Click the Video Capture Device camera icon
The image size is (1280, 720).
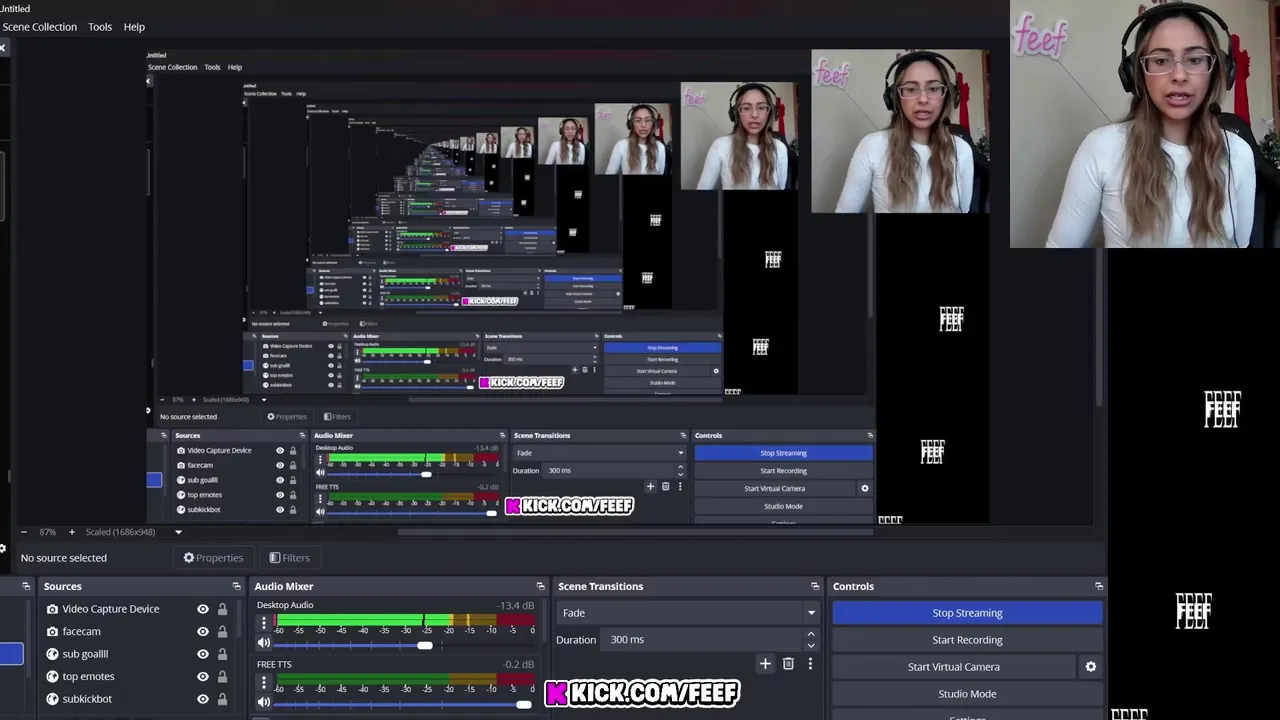52,609
